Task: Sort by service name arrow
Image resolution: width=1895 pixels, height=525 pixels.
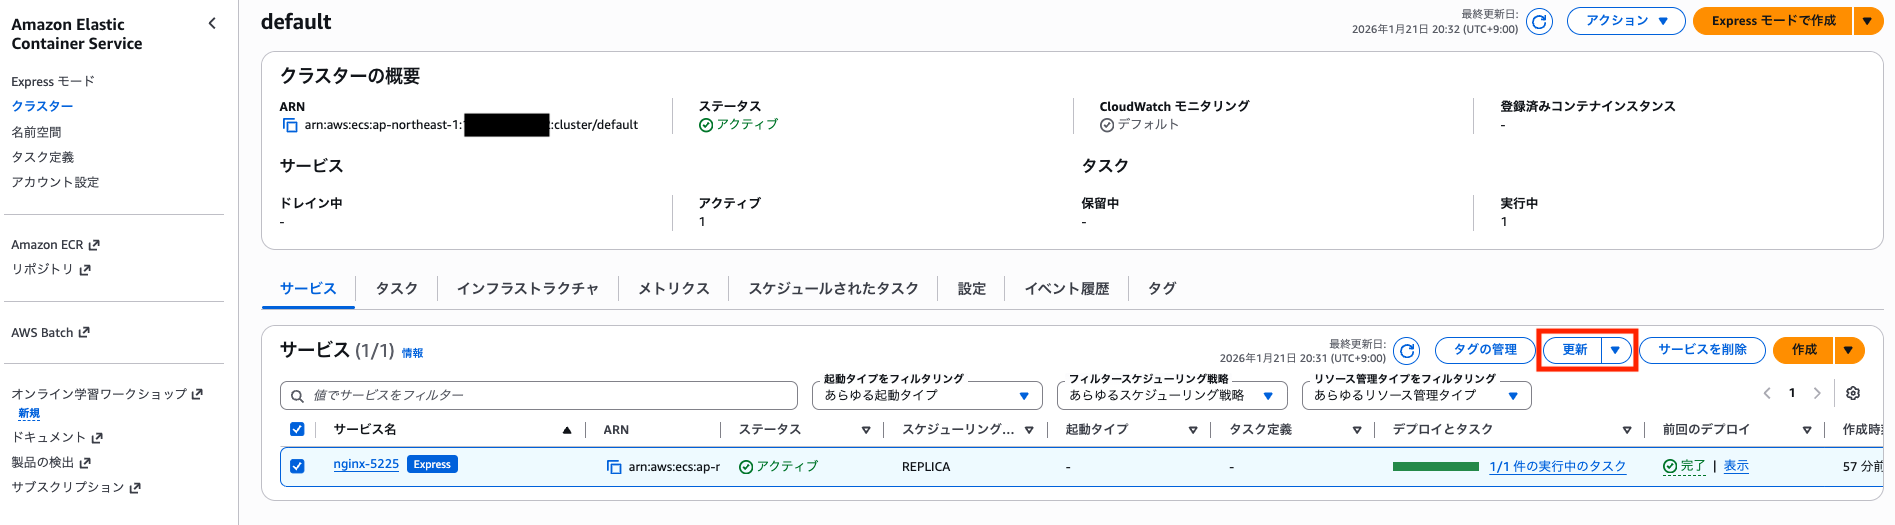Action: pos(567,430)
